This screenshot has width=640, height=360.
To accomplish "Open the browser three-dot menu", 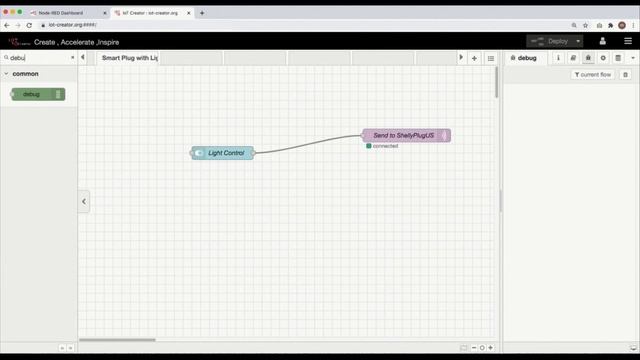I will tap(633, 25).
